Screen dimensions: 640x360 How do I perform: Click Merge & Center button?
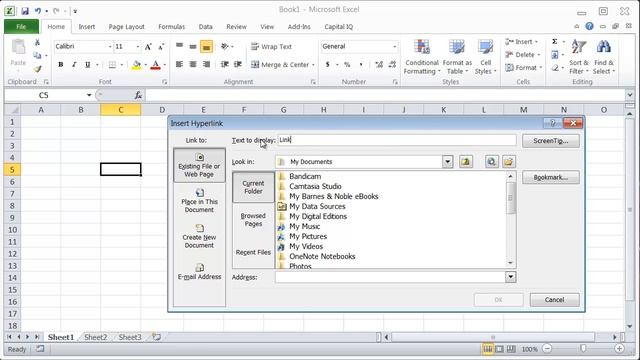(283, 64)
